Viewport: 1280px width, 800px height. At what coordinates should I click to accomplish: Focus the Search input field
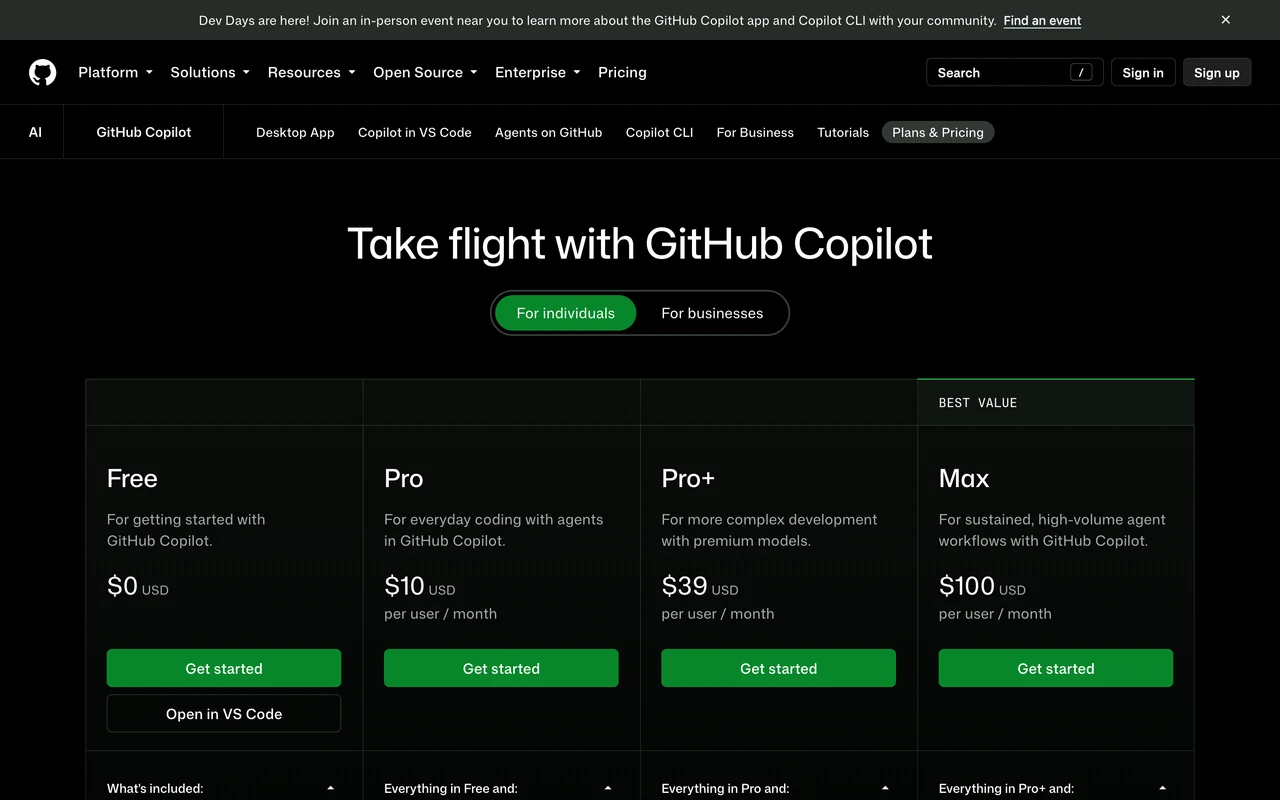coord(1015,72)
